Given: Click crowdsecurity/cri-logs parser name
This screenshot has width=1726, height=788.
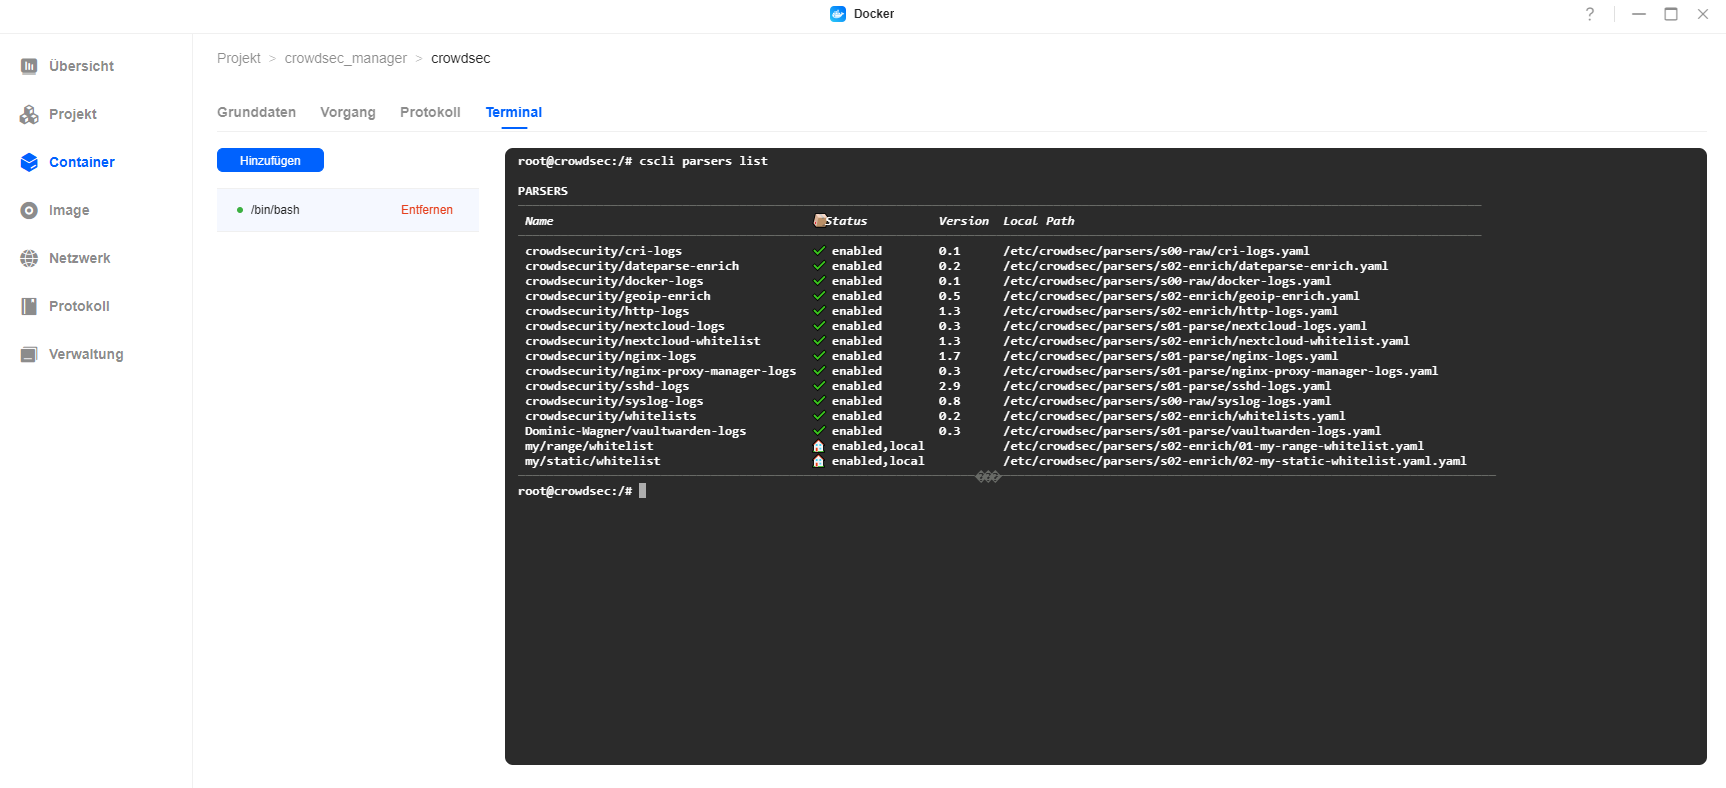Looking at the screenshot, I should tap(603, 251).
